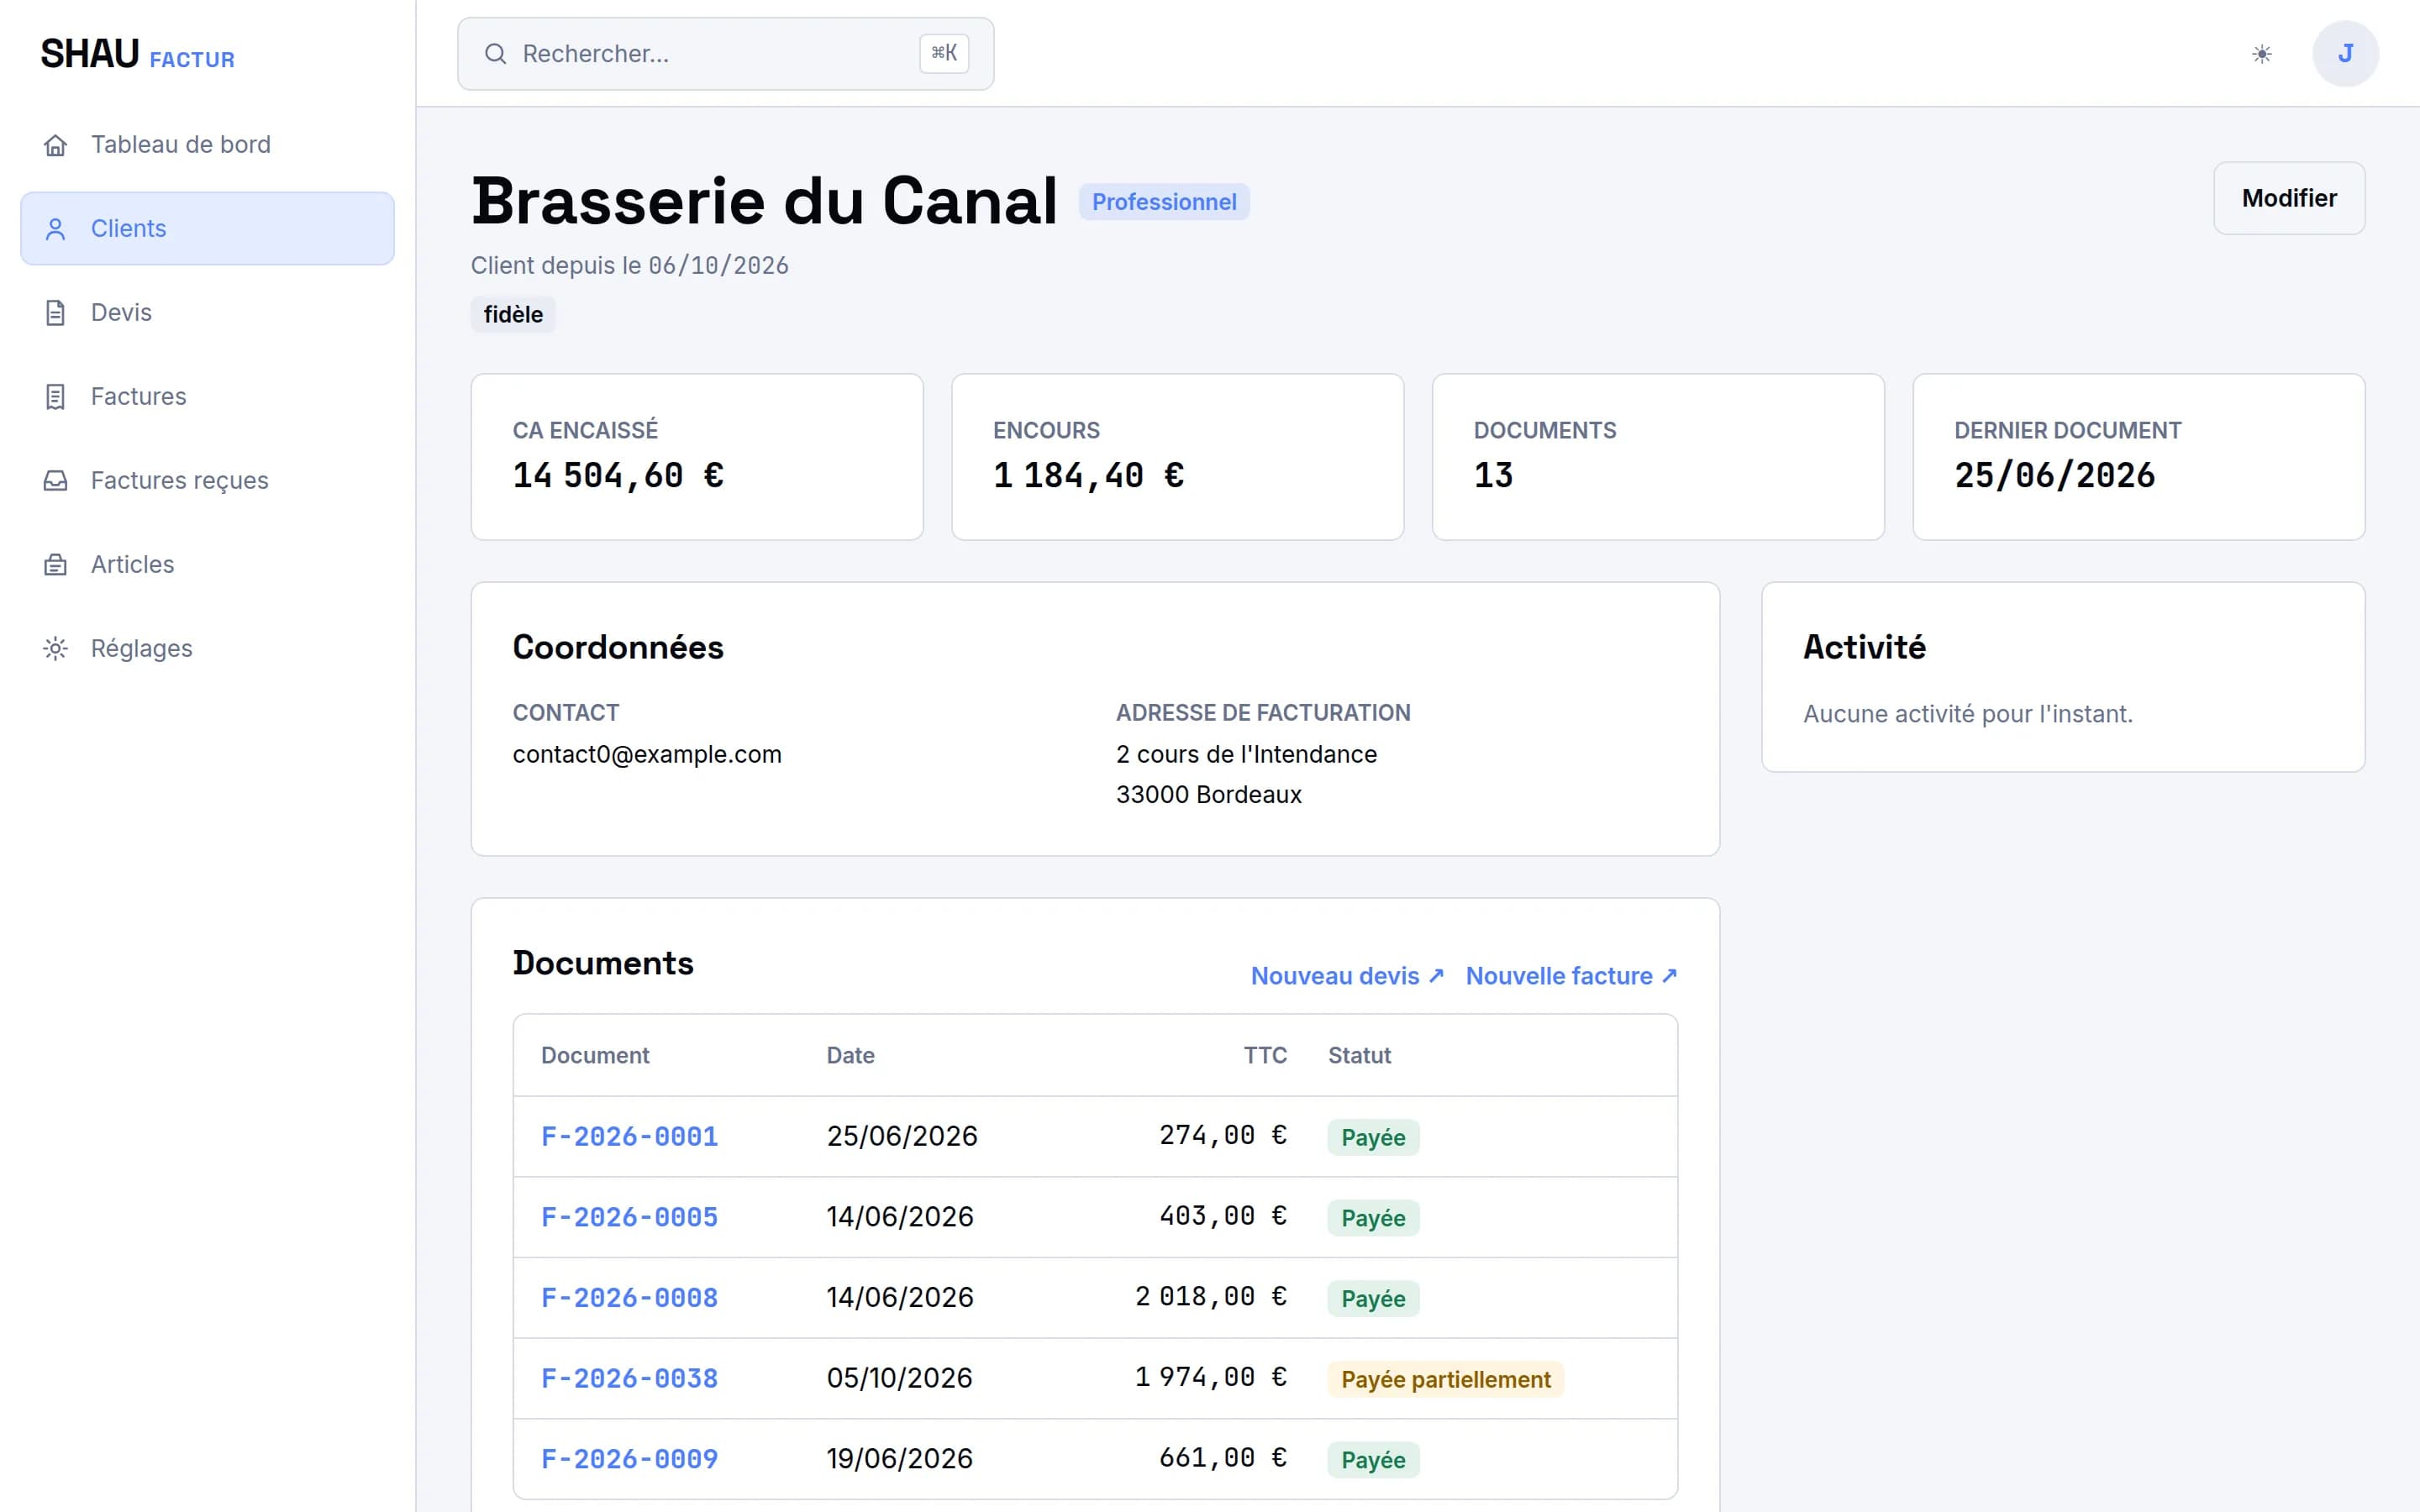Viewport: 2420px width, 1512px height.
Task: Open Tableau de bord in sidebar
Action: [x=208, y=145]
